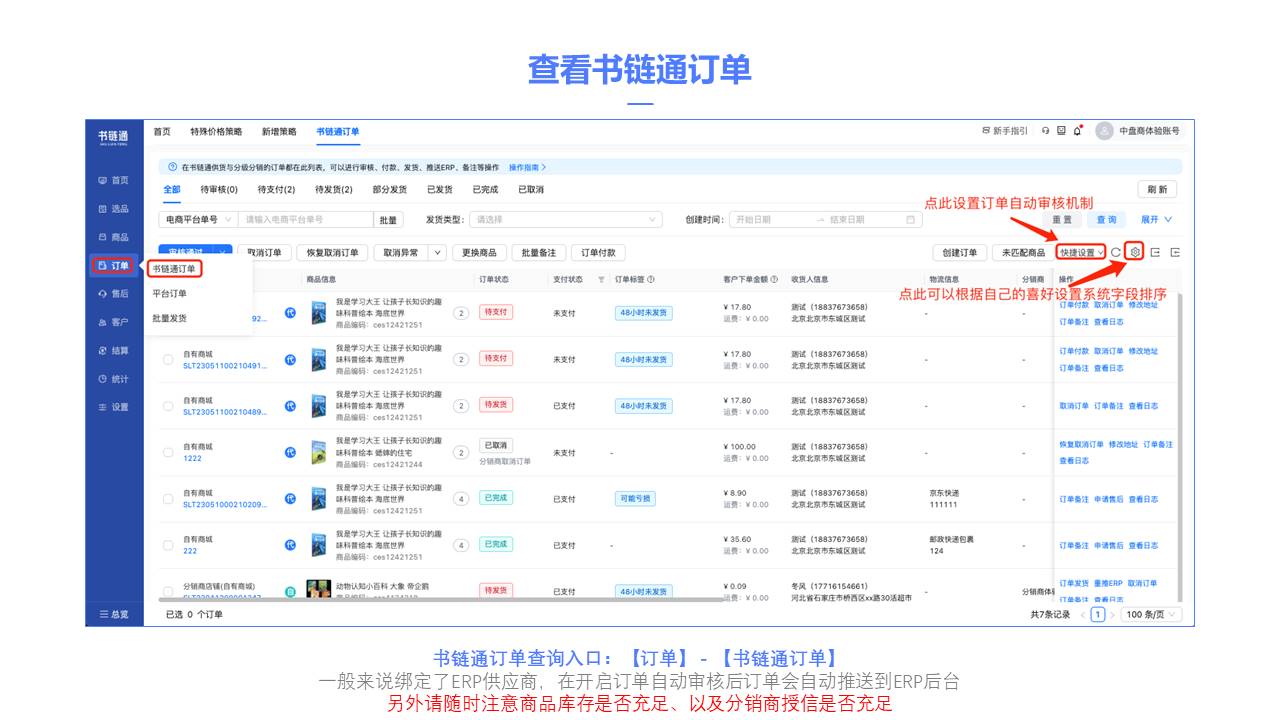Image resolution: width=1280 pixels, height=720 pixels.
Task: Choose 书链通订单 in the flyout menu
Action: click(x=174, y=269)
